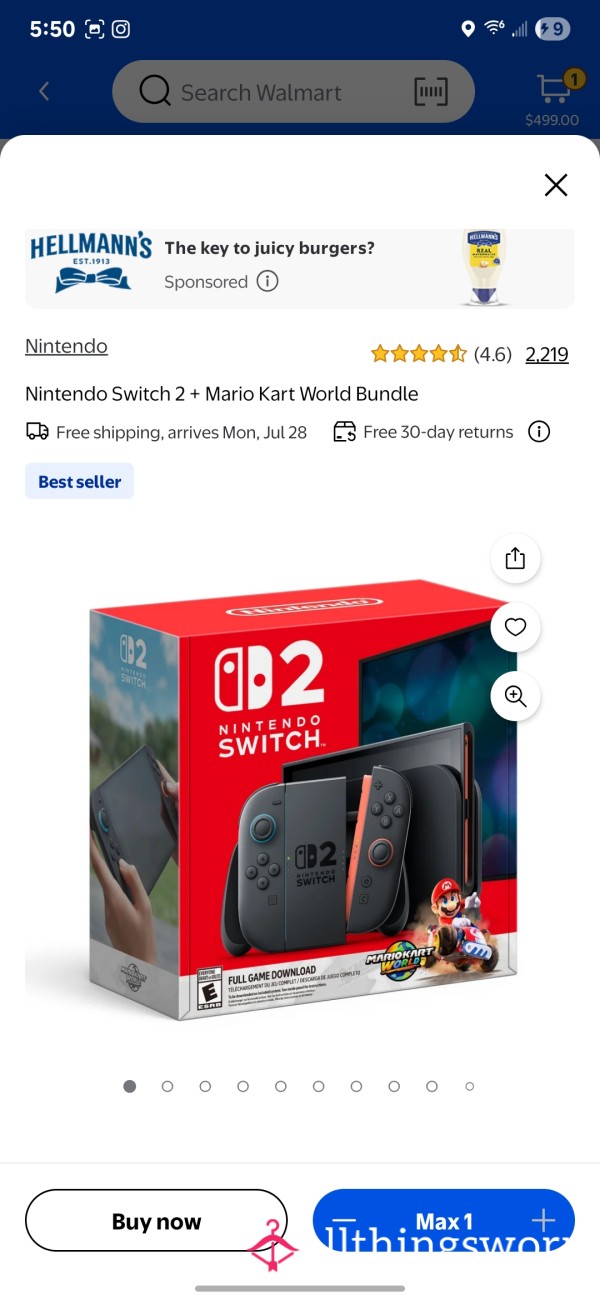Share this product via share icon

(x=516, y=558)
